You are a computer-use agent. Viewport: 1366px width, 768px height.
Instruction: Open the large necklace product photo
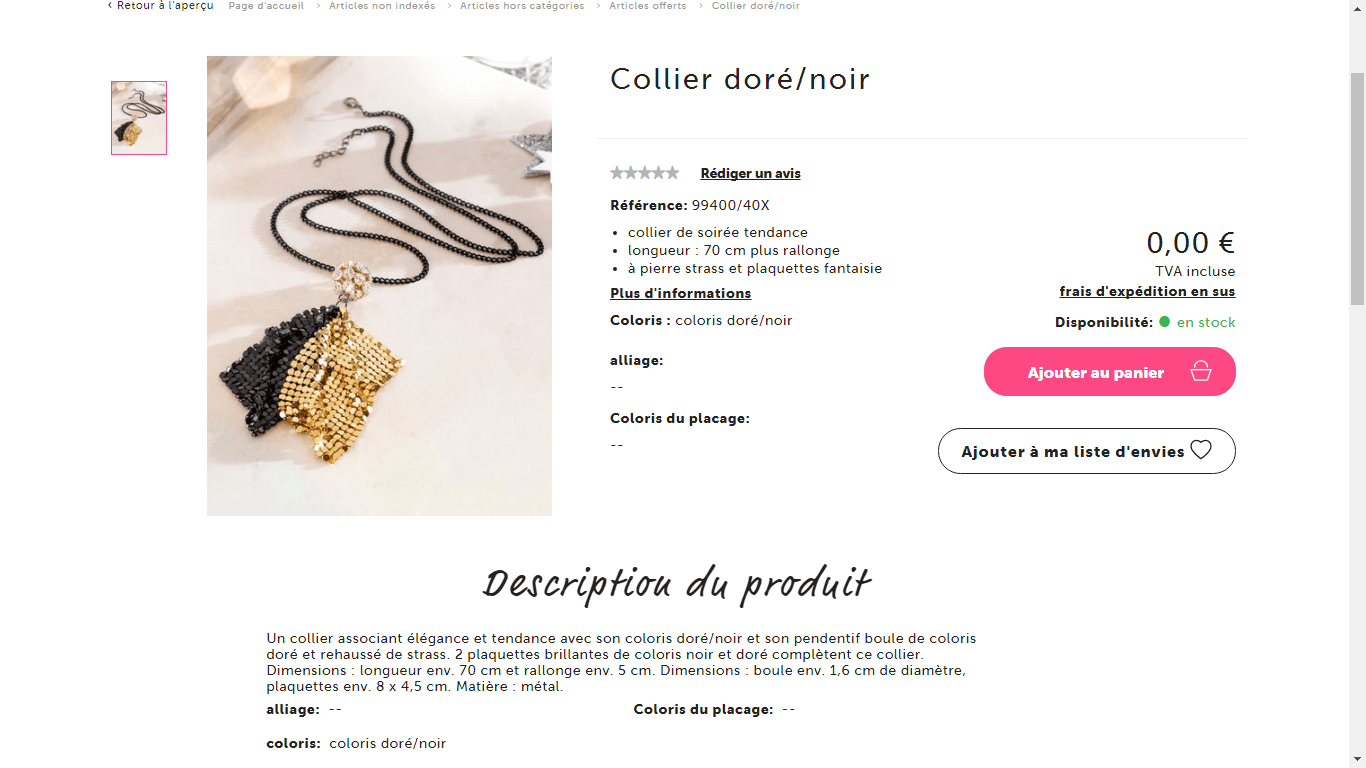(x=379, y=286)
